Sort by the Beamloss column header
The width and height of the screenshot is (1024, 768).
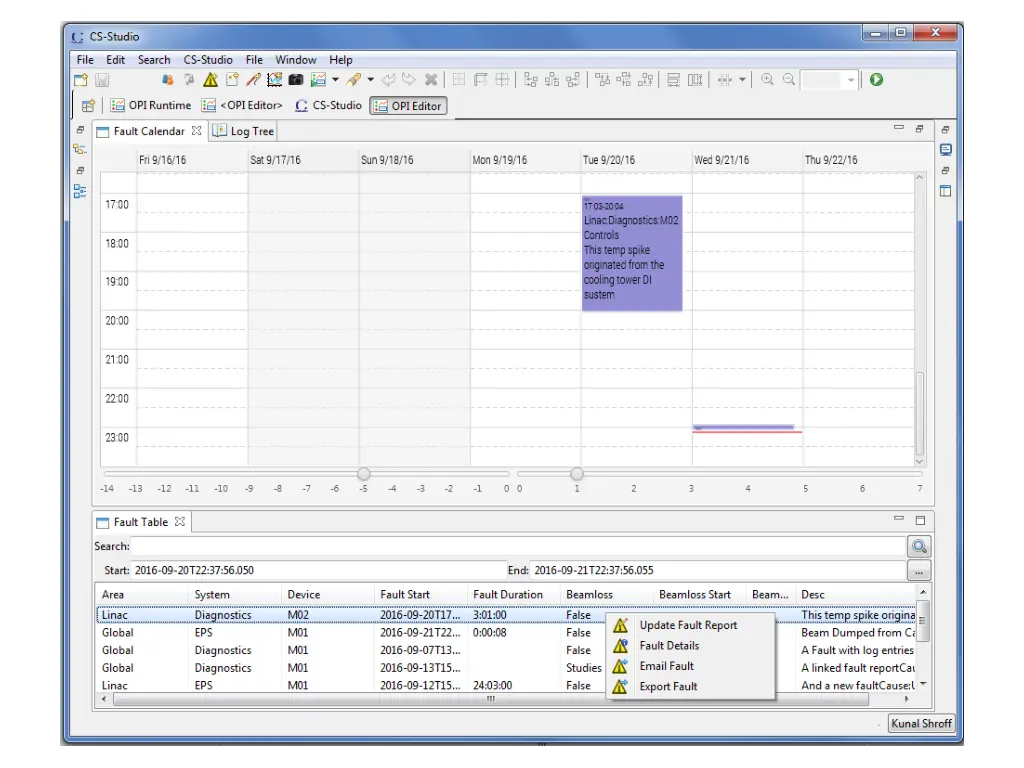click(607, 594)
